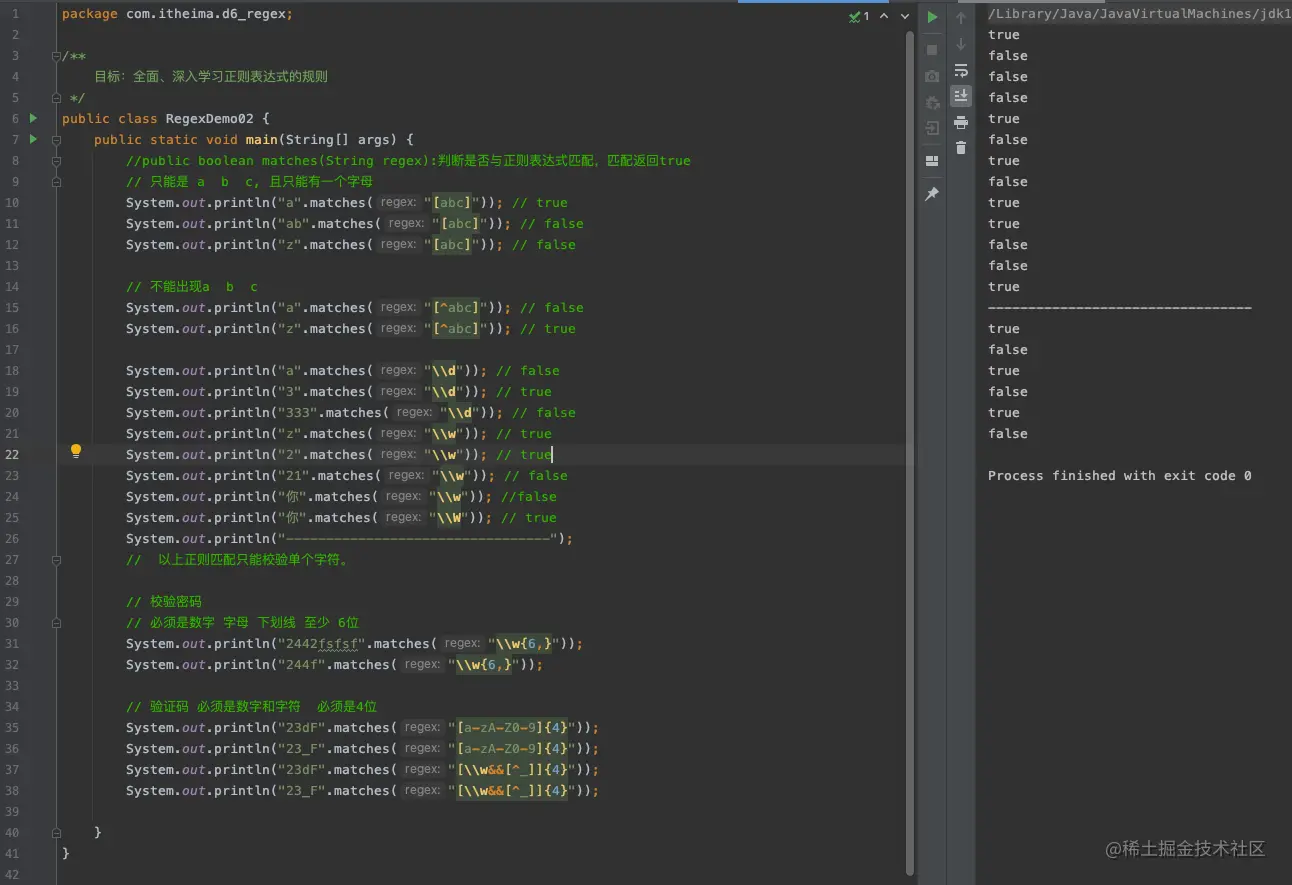Click comment '// 校验密码'
This screenshot has height=885, width=1292.
164,602
